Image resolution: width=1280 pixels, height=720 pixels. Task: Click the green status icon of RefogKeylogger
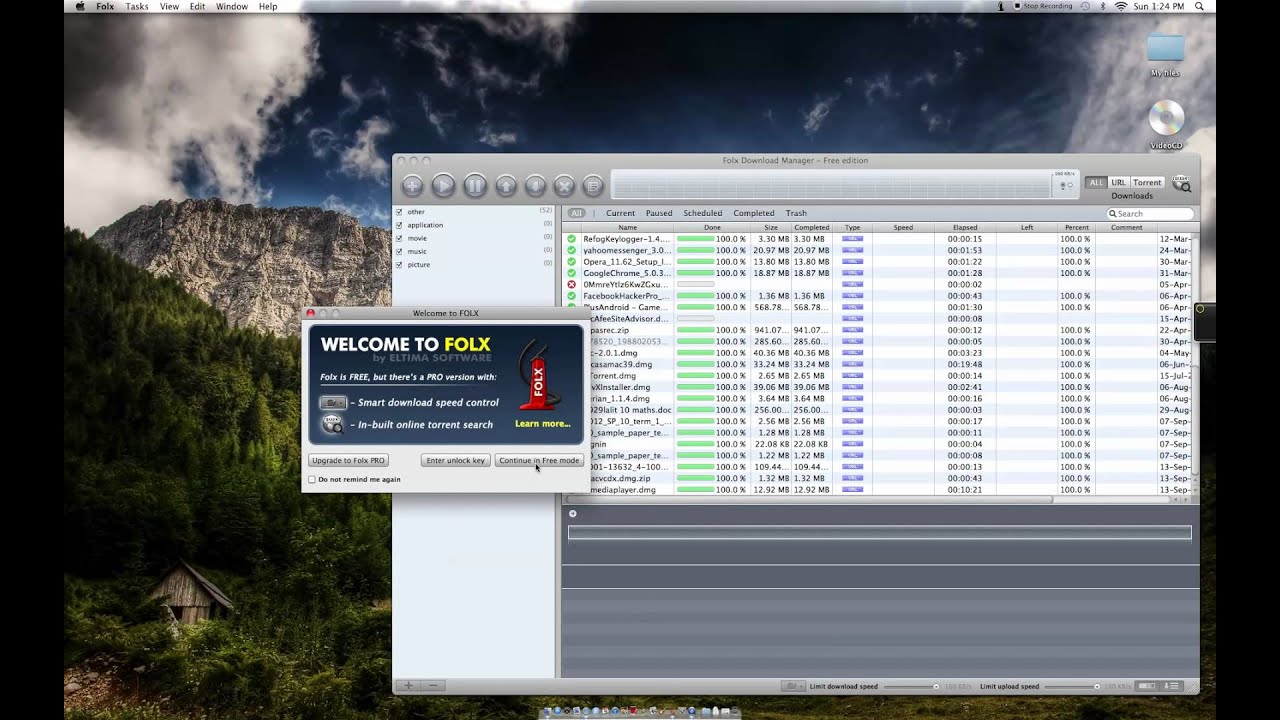[x=572, y=239]
